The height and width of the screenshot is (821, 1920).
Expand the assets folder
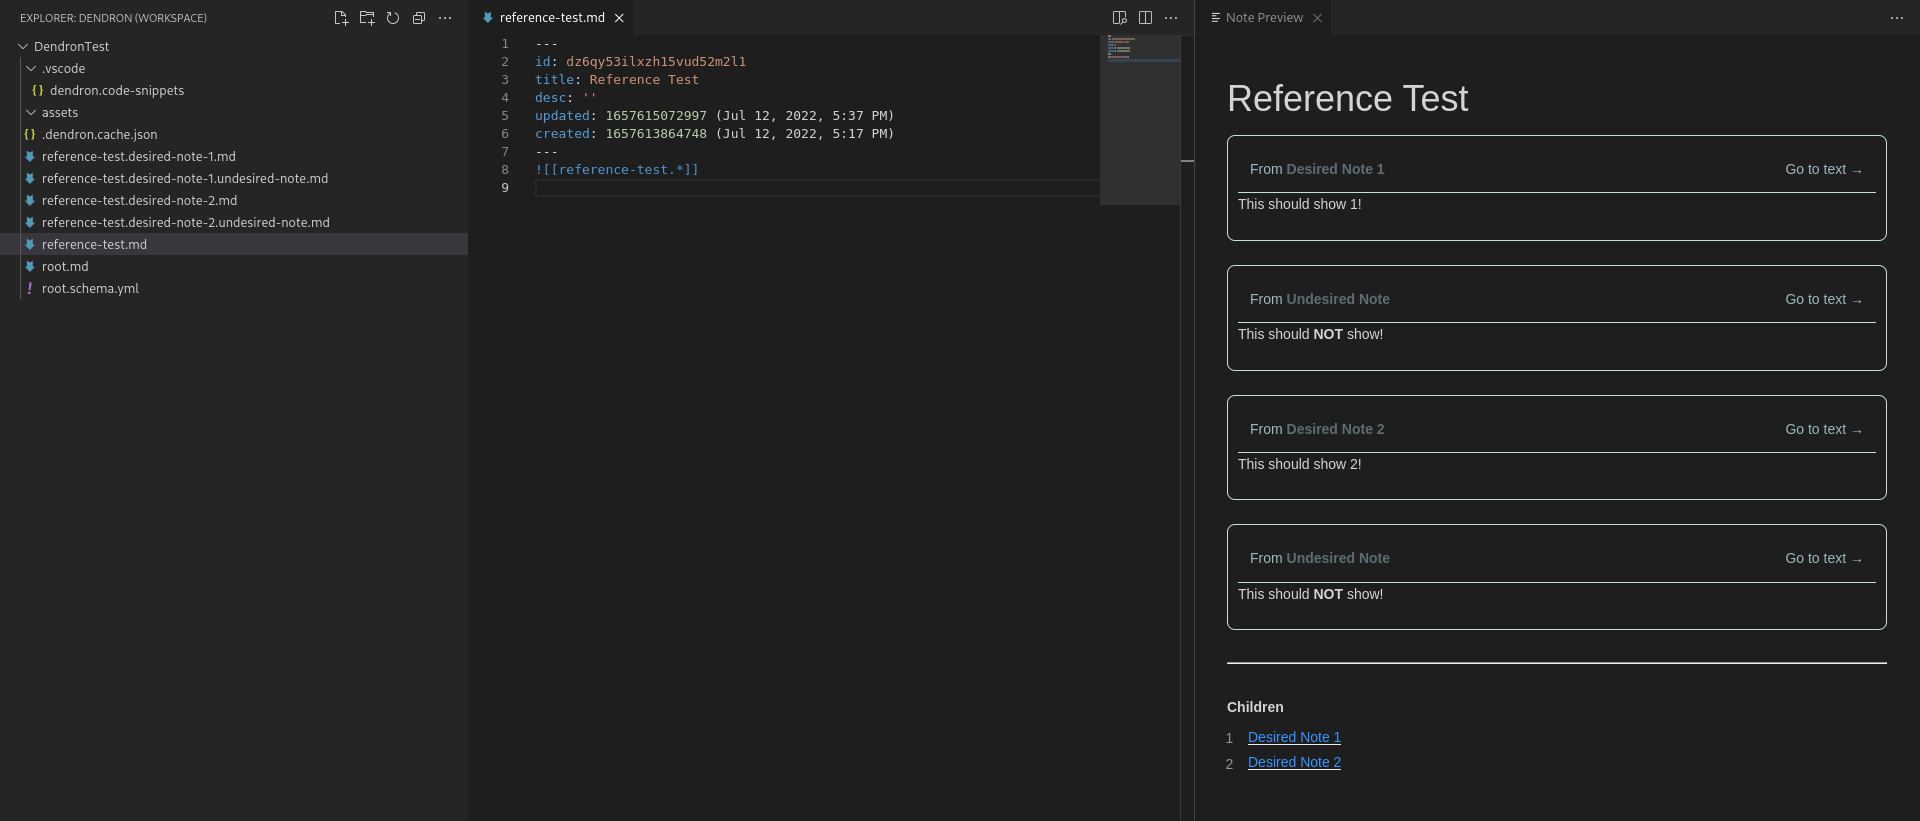coord(31,113)
